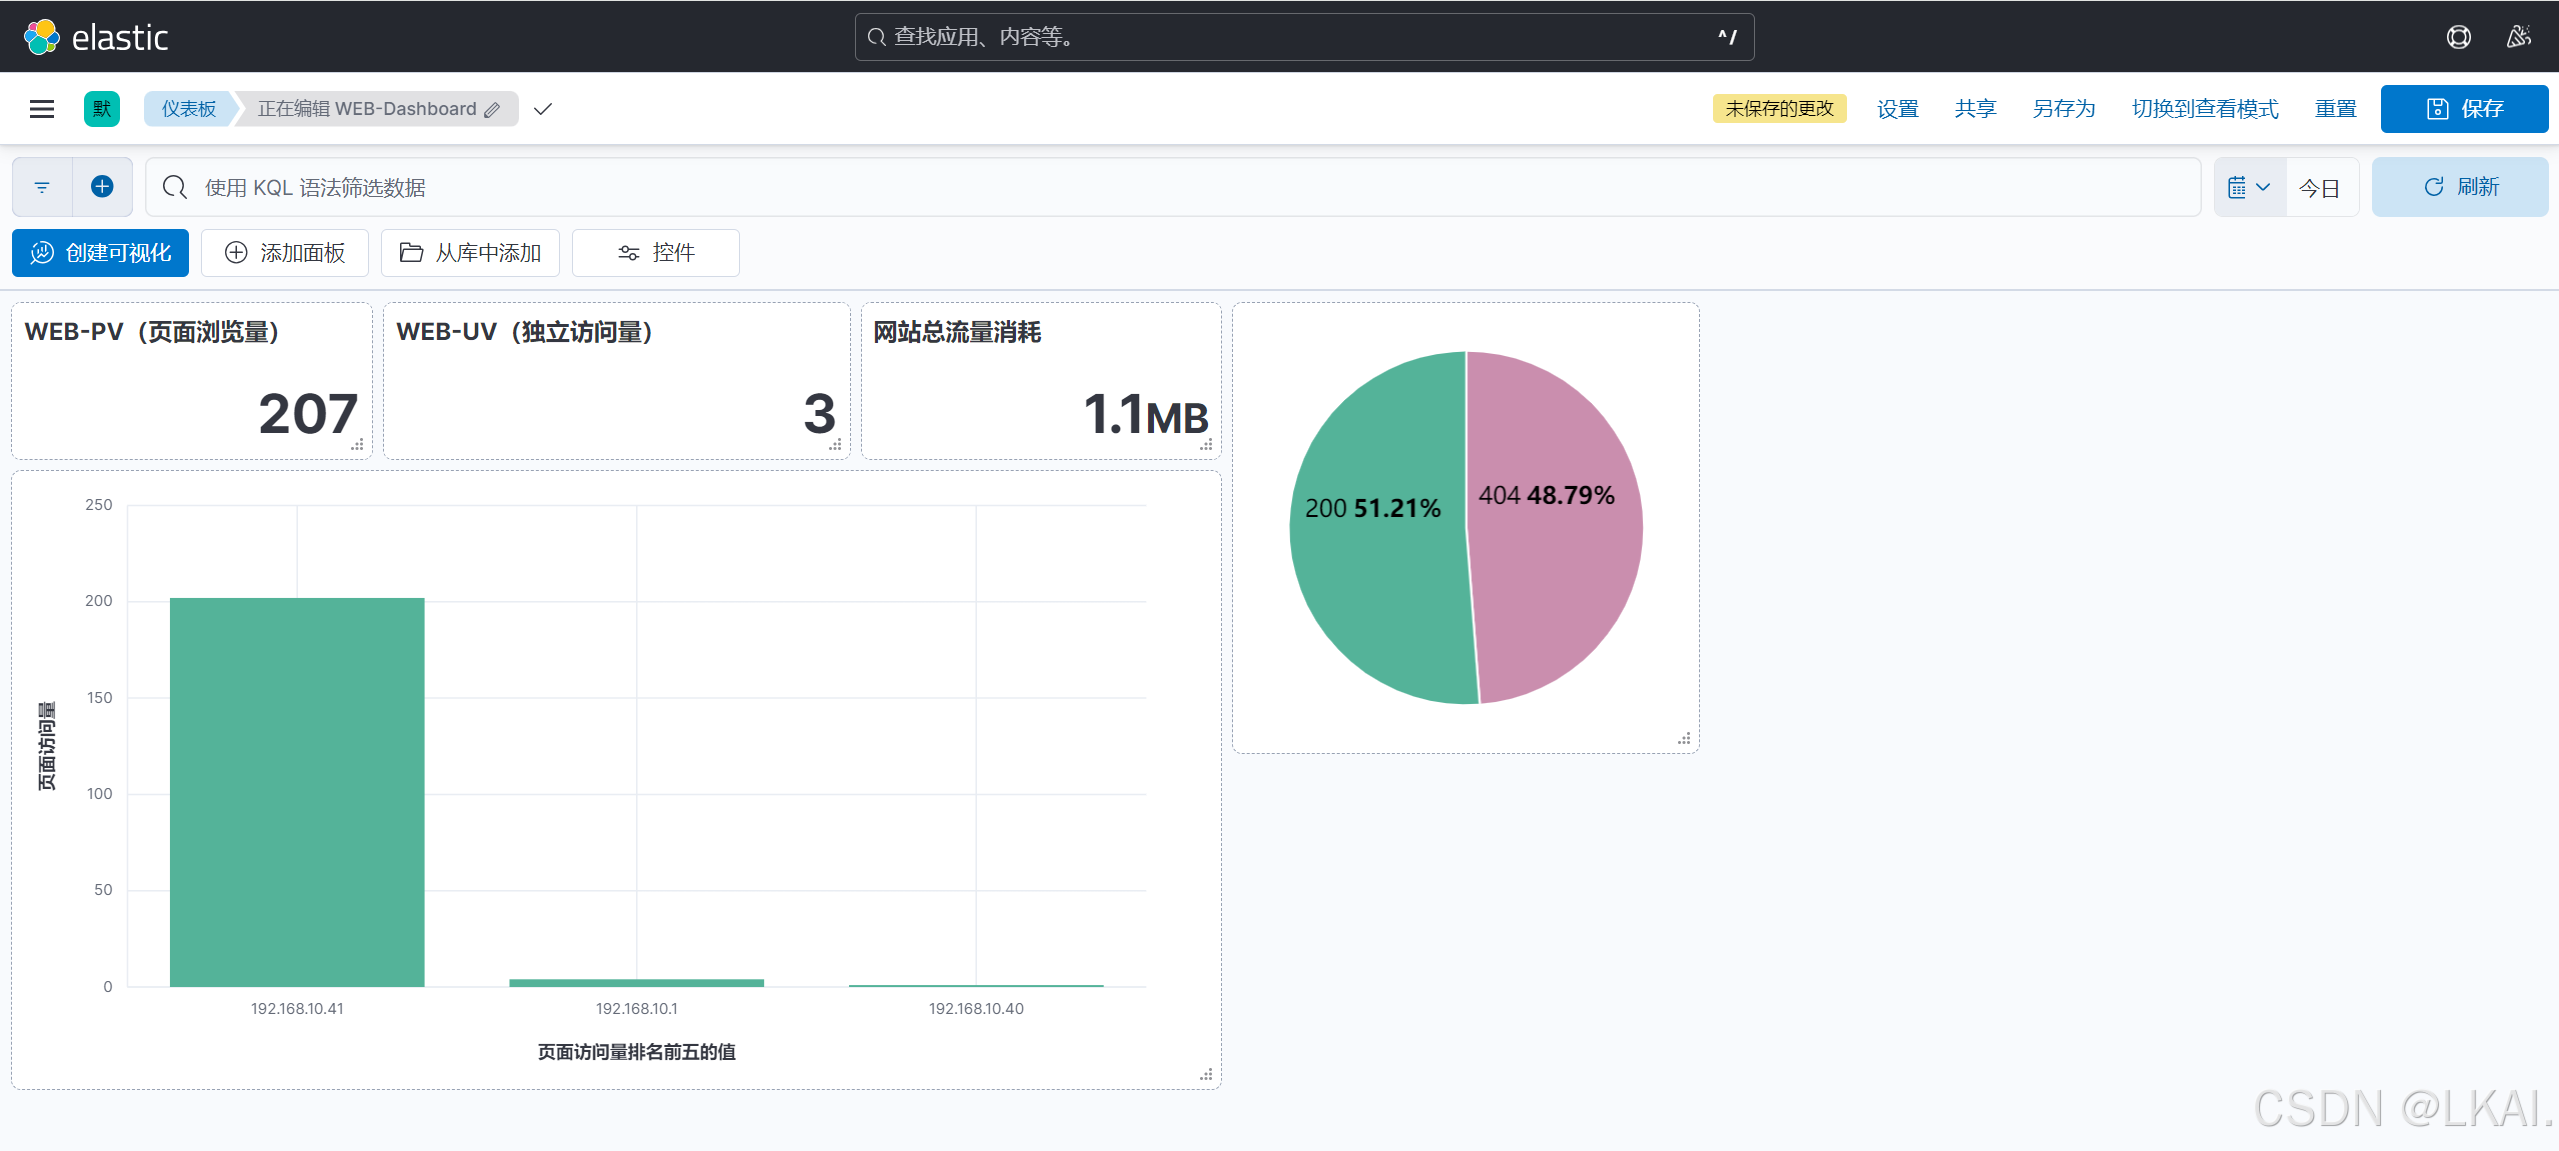The width and height of the screenshot is (2559, 1151).
Task: Click 创建可视化 button
Action: 100,253
